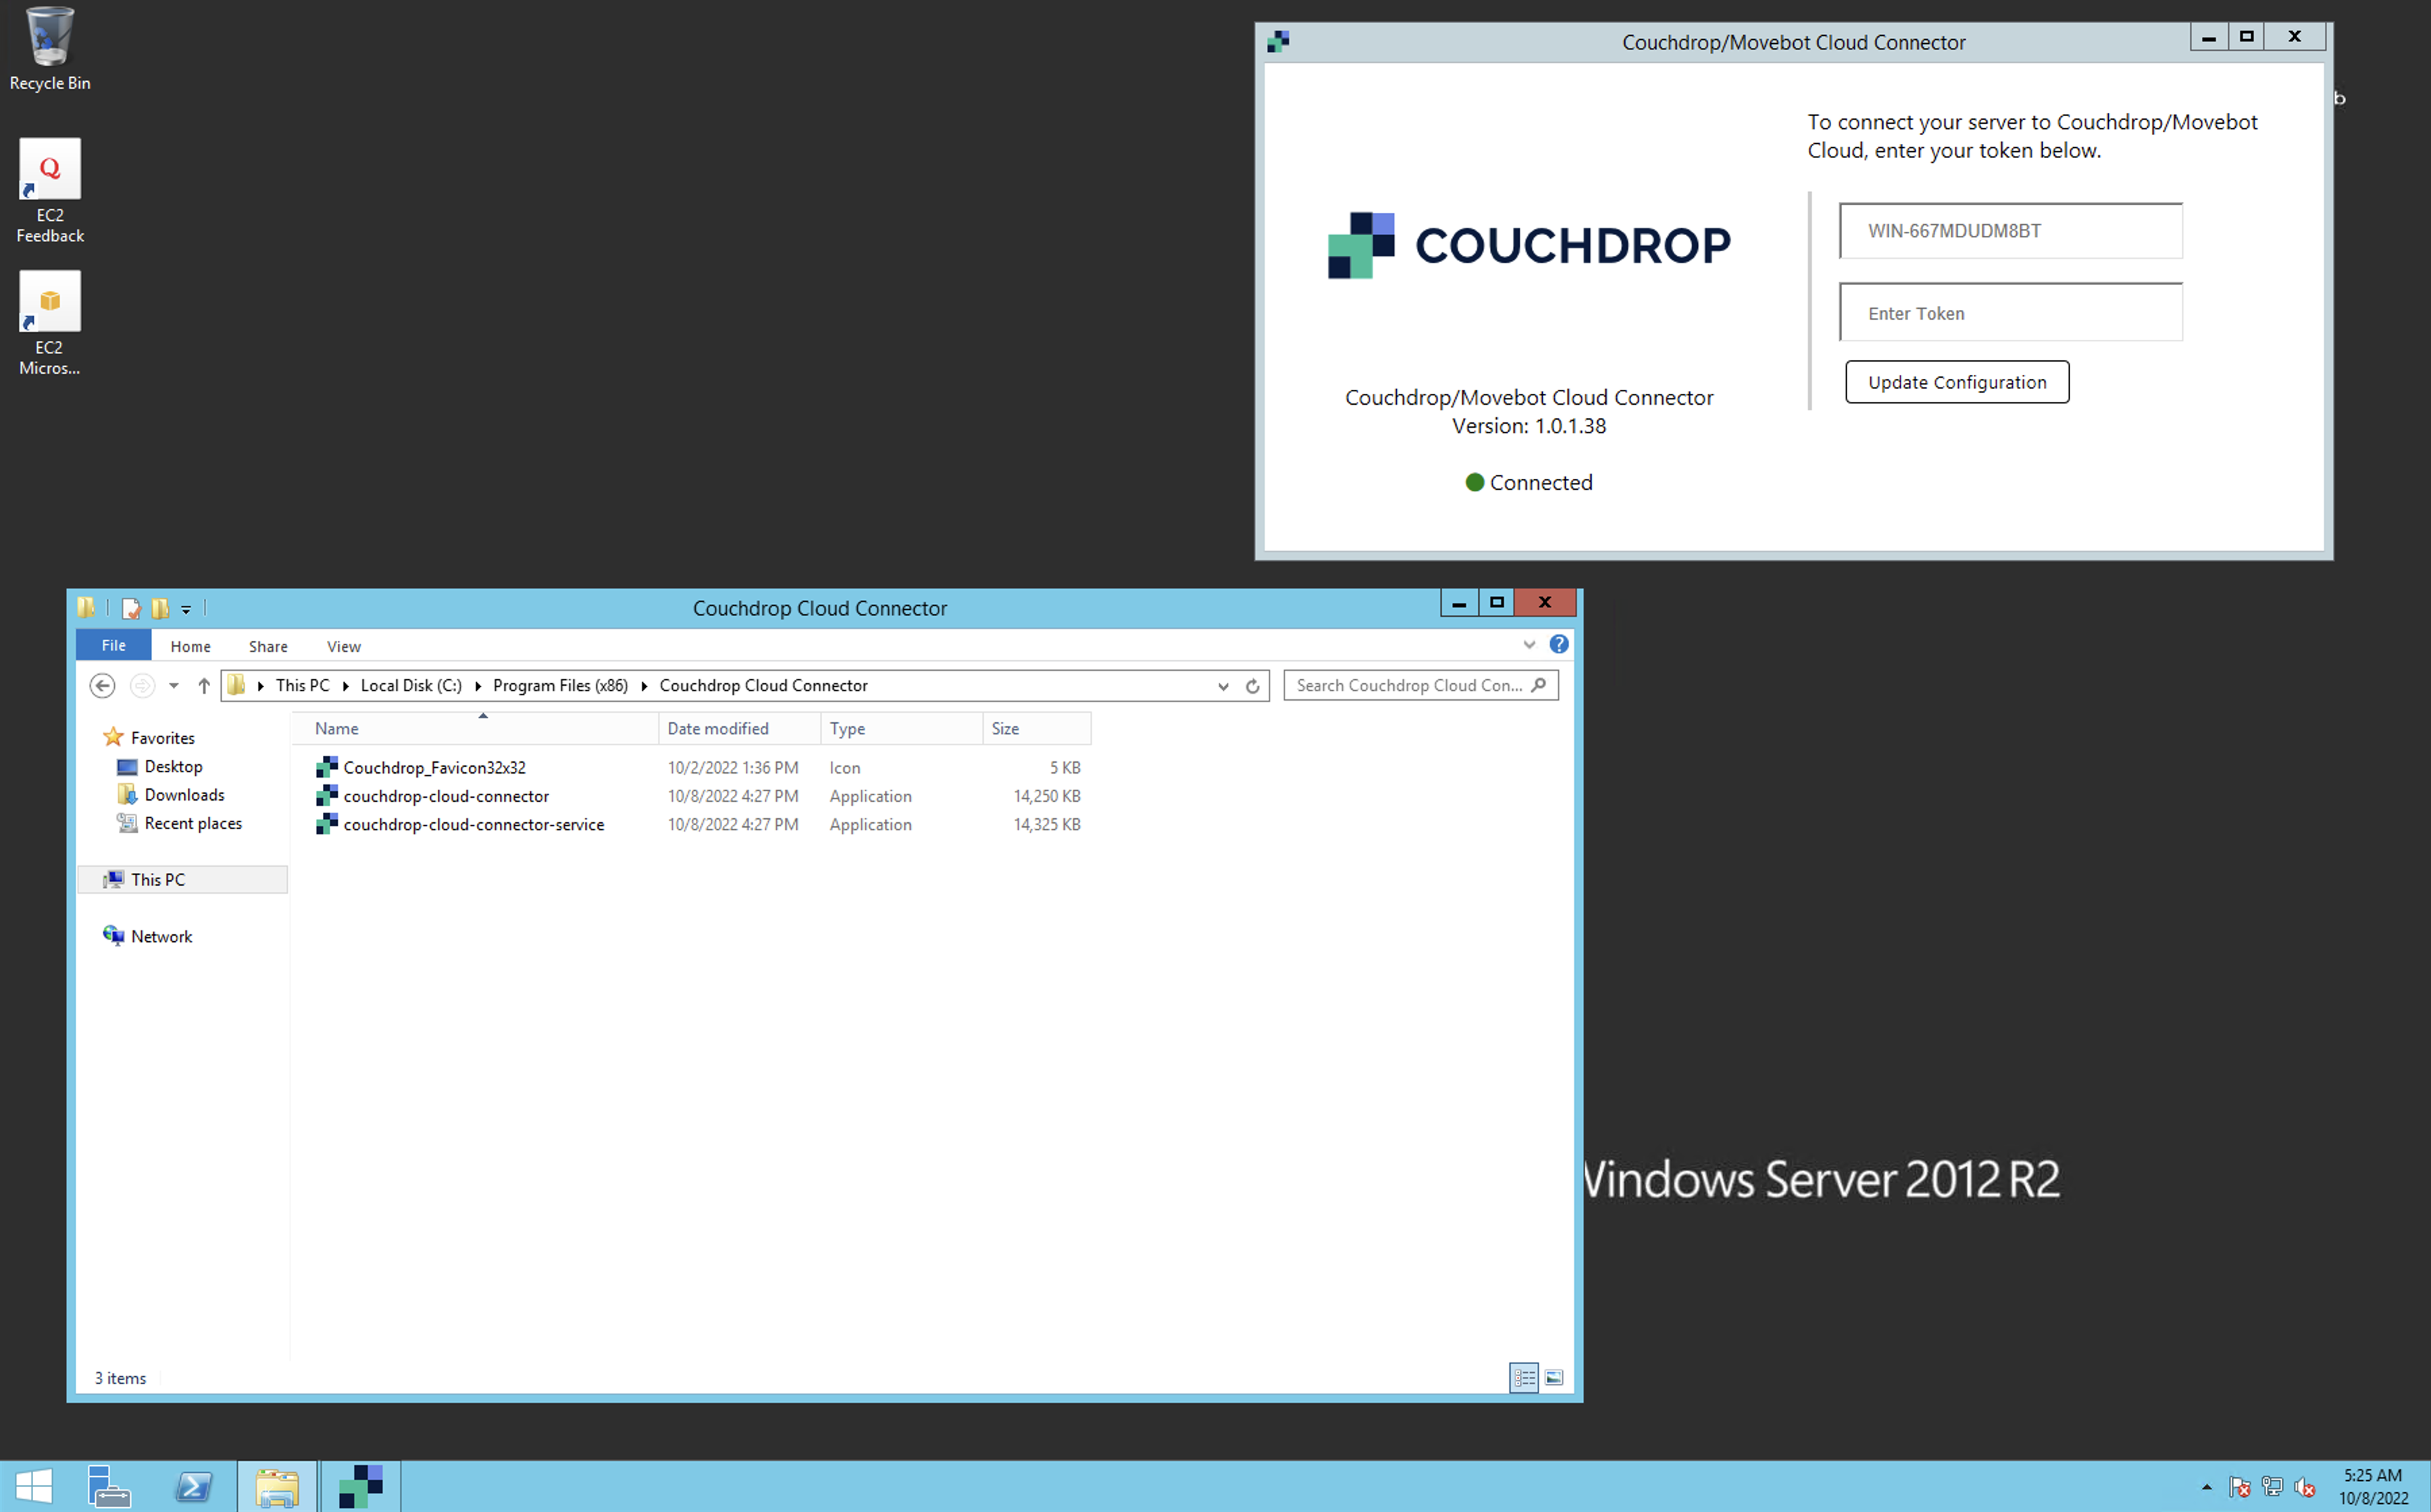Click the File Explorer taskbar icon
Viewport: 2431px width, 1512px height.
coord(277,1486)
